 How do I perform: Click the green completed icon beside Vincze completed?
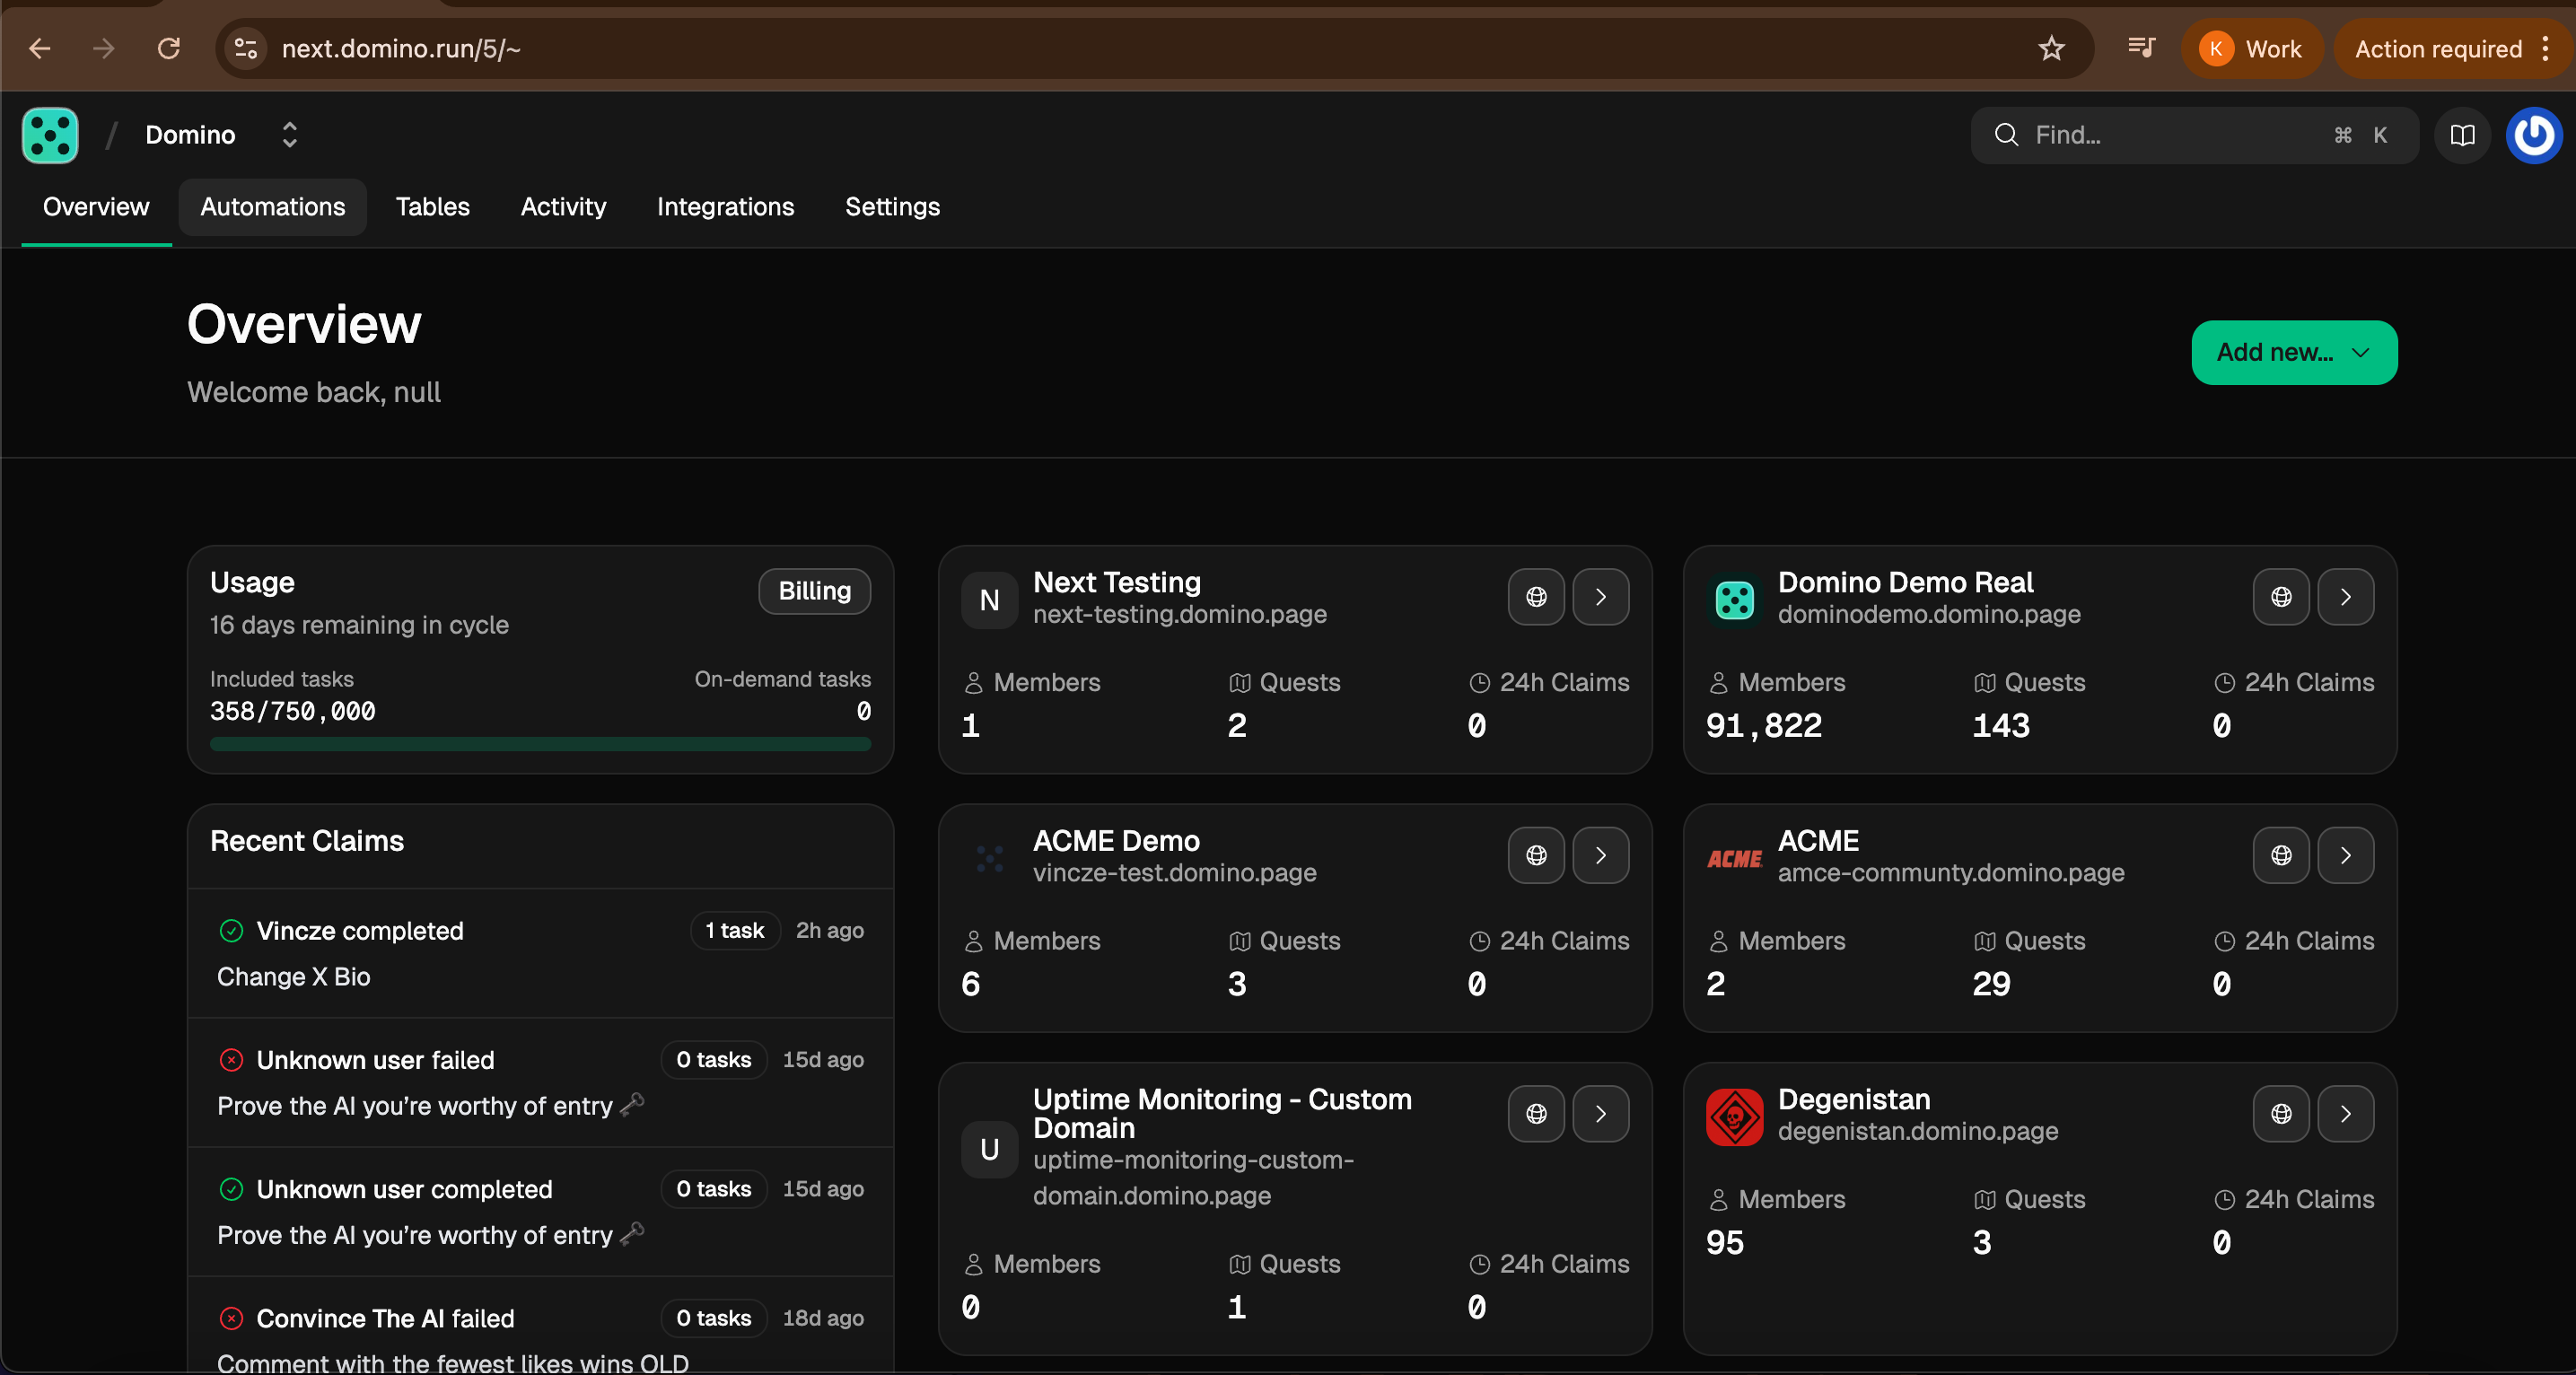point(232,931)
